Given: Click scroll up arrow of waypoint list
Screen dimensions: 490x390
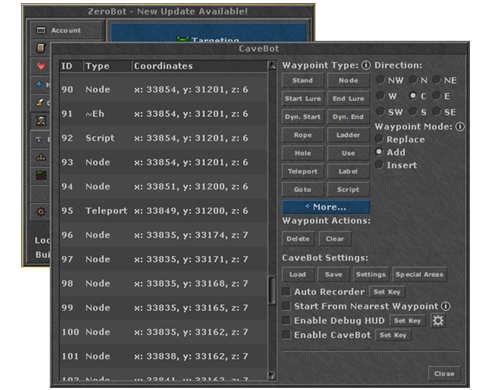Looking at the screenshot, I should [x=272, y=66].
